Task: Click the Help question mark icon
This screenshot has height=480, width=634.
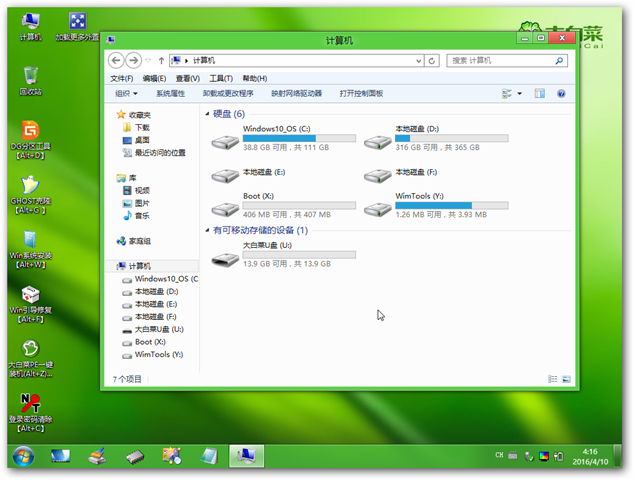Action: tap(560, 93)
